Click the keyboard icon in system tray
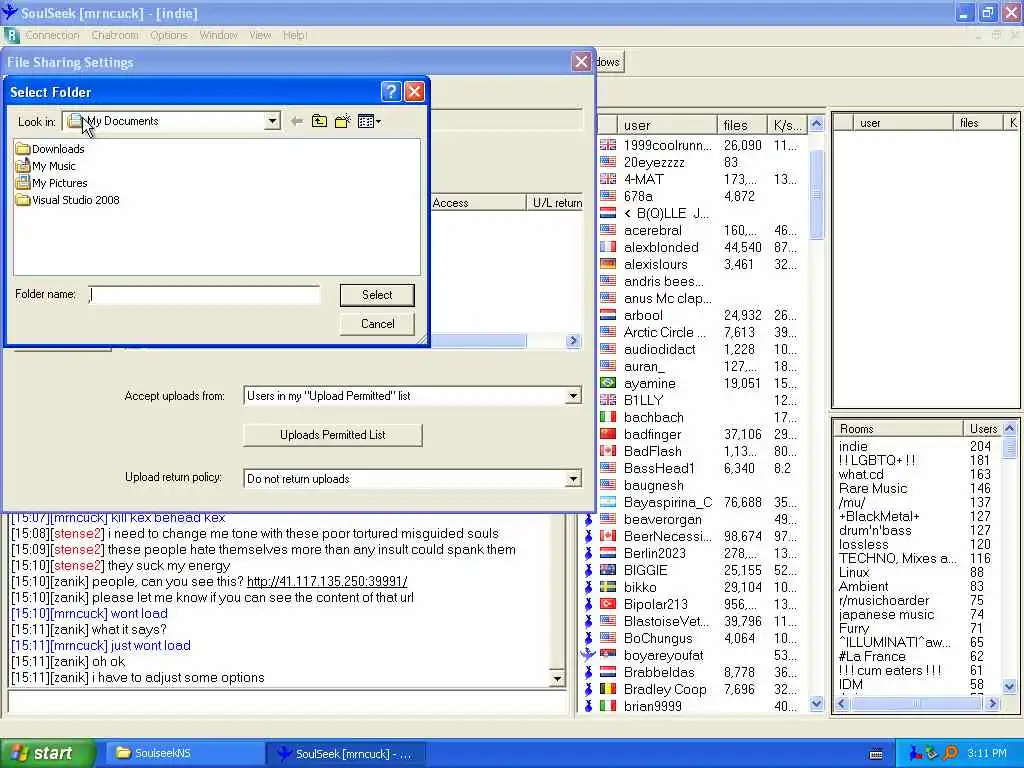 click(x=876, y=754)
